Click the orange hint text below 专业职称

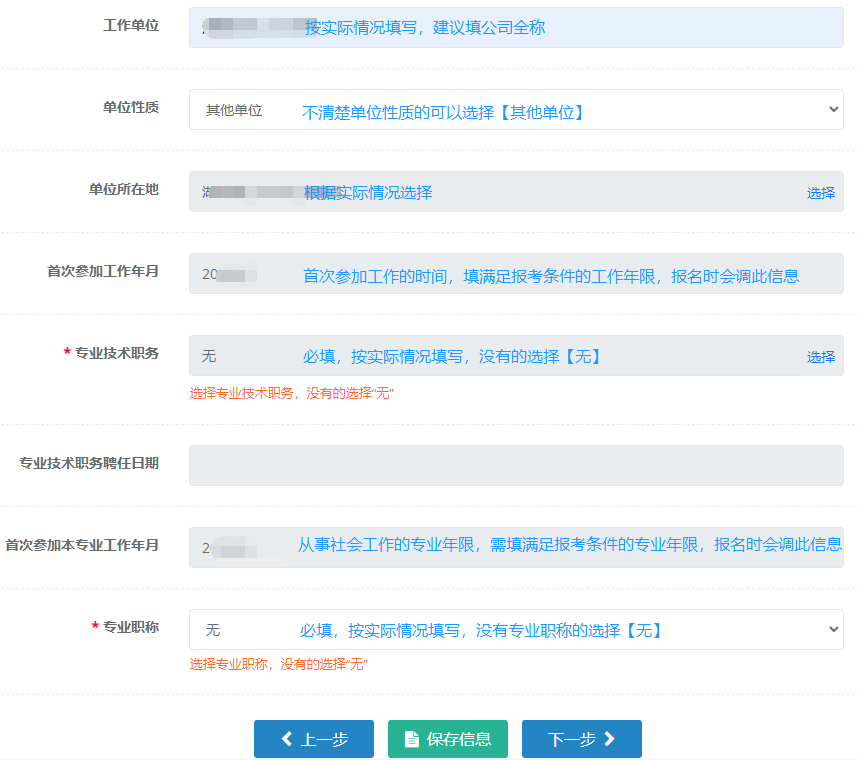point(279,664)
